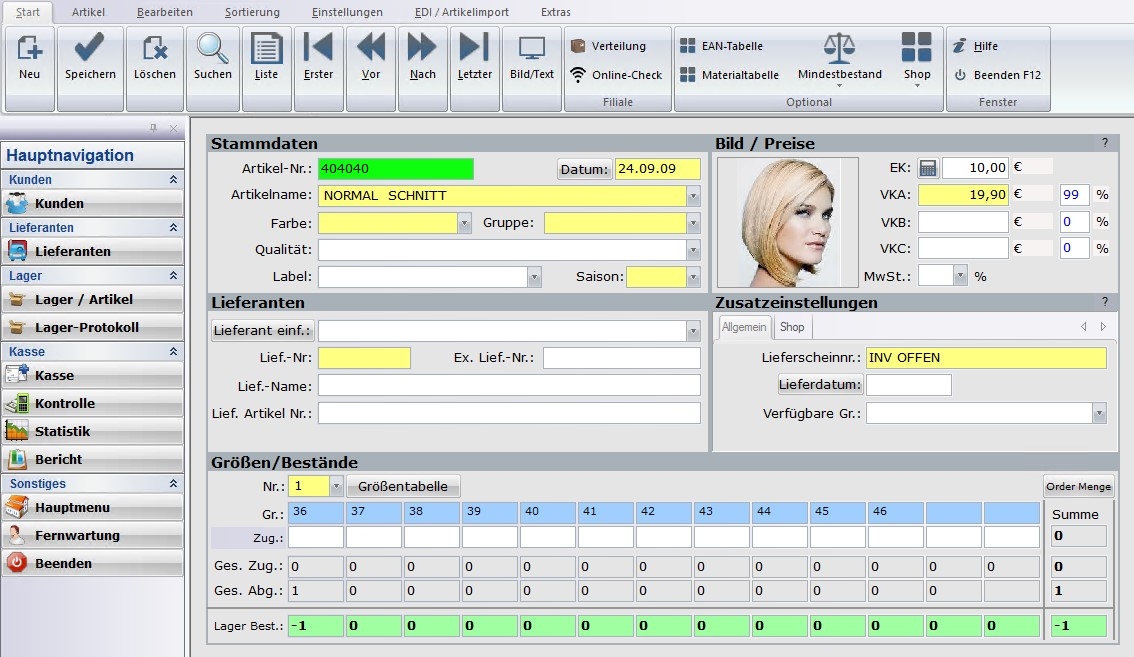The height and width of the screenshot is (657, 1134).
Task: Open the EAN-Tabelle
Action: (x=722, y=46)
